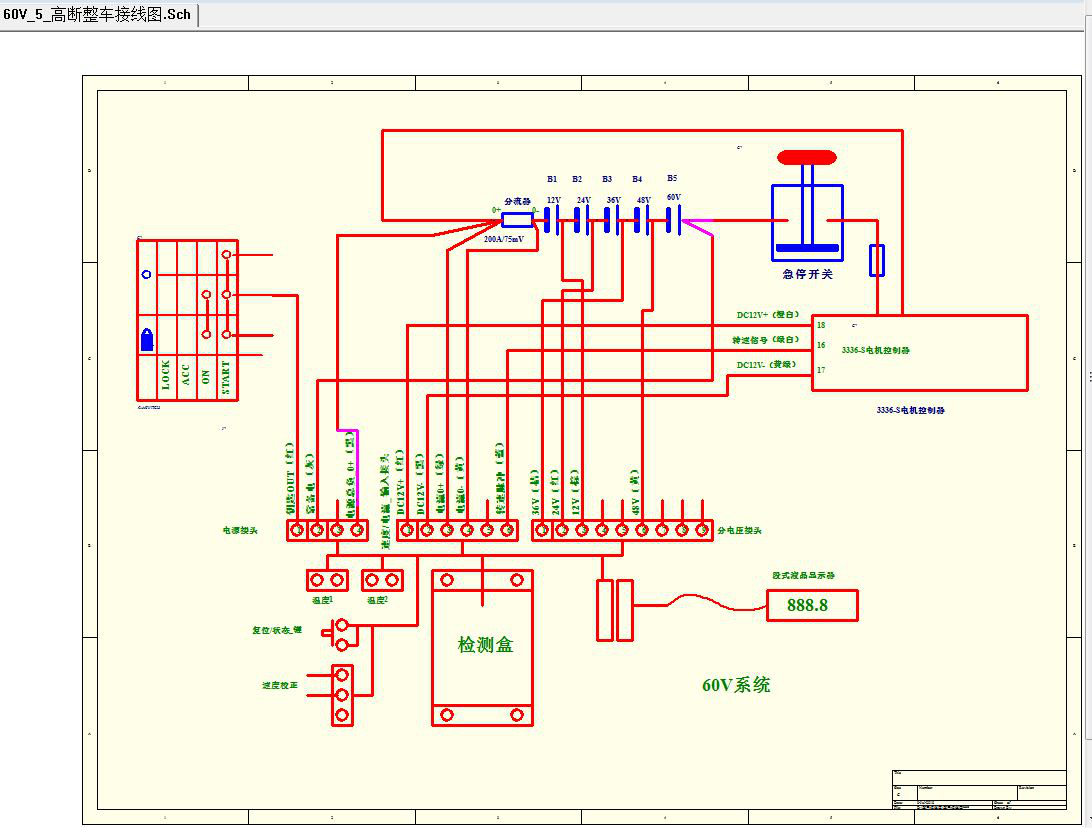Select the blue fuse symbol beside emergency switch
The width and height of the screenshot is (1092, 828).
[877, 260]
